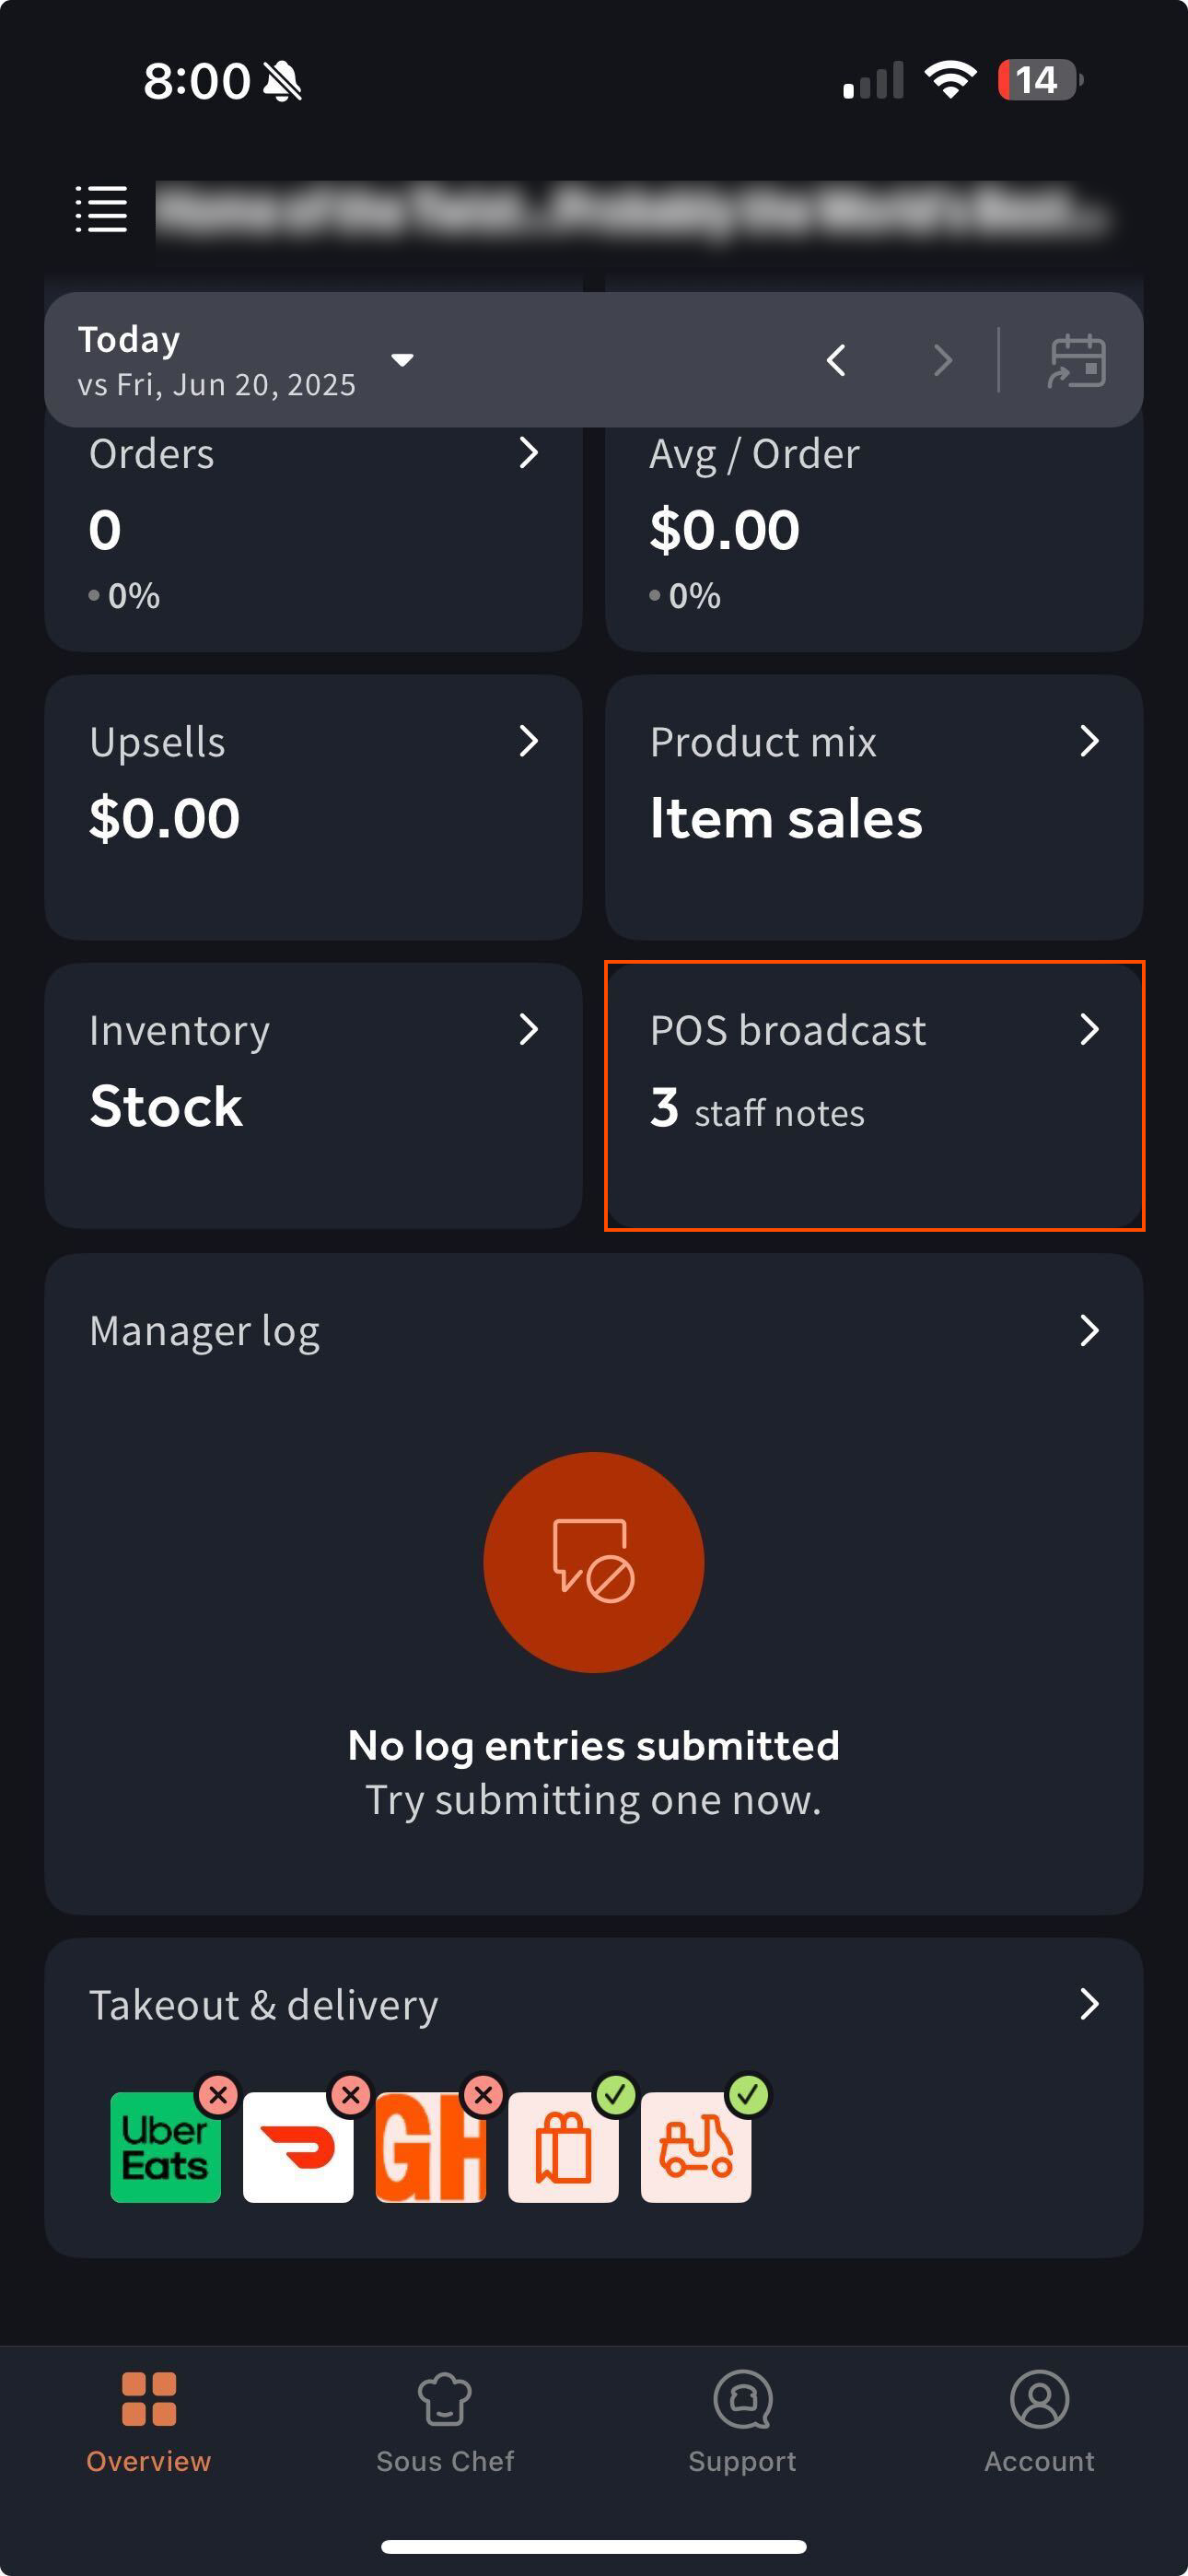This screenshot has width=1188, height=2576.
Task: Tap the delivery scooter channel icon
Action: click(x=696, y=2146)
